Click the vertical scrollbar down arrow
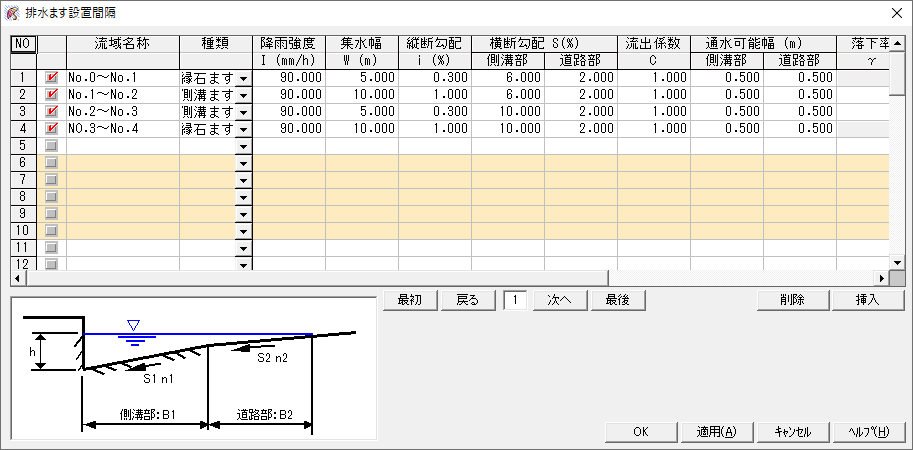This screenshot has height=450, width=913. [x=896, y=263]
